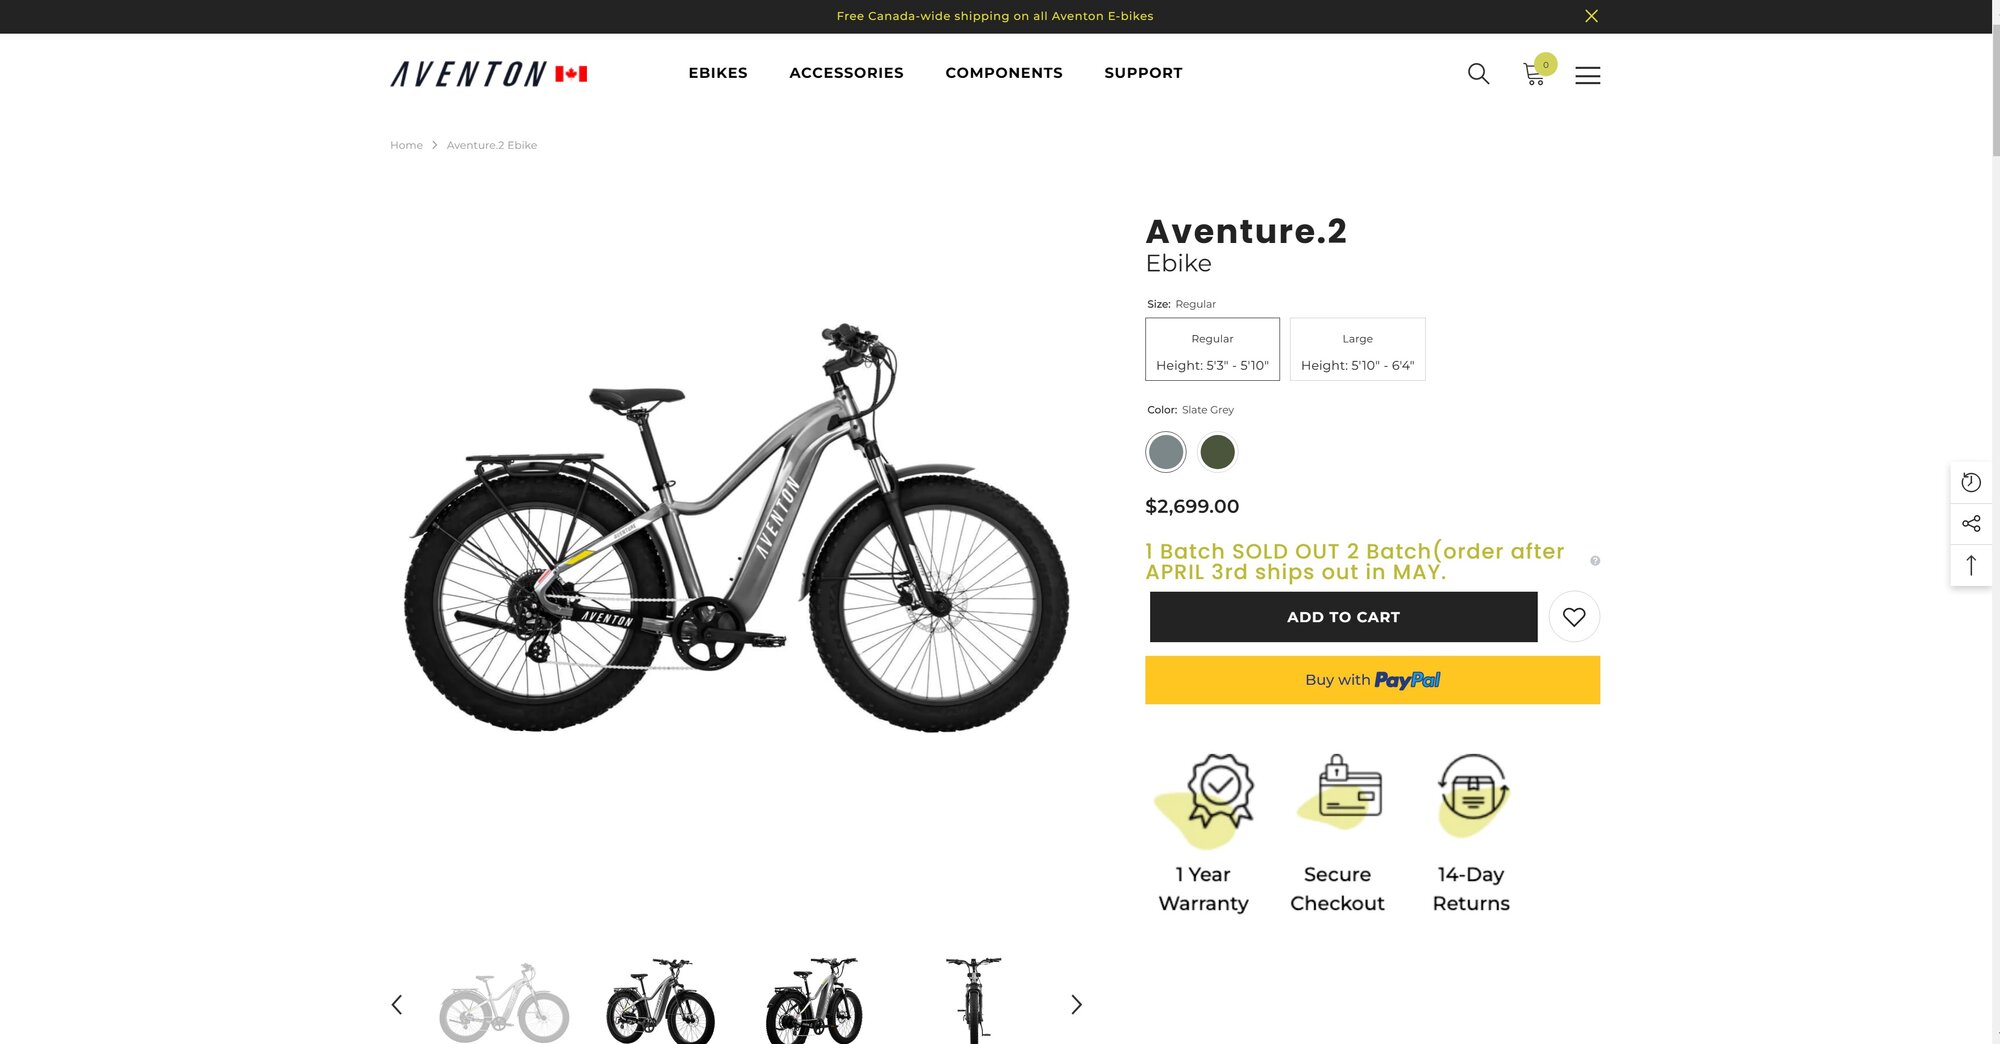Choose the Slate Grey color swatch
The height and width of the screenshot is (1044, 2000).
(1166, 452)
